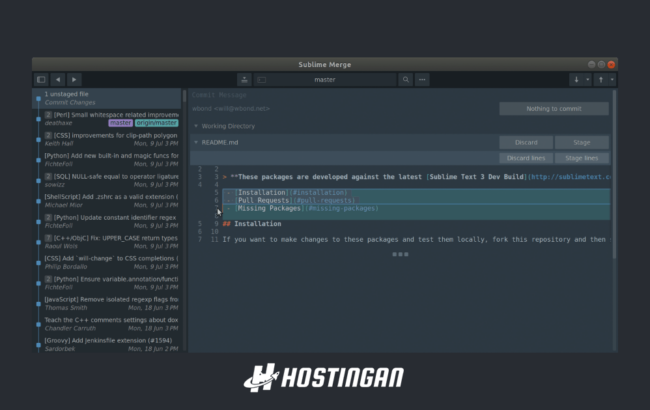Open the stash icon button
The width and height of the screenshot is (650, 410).
(x=245, y=80)
